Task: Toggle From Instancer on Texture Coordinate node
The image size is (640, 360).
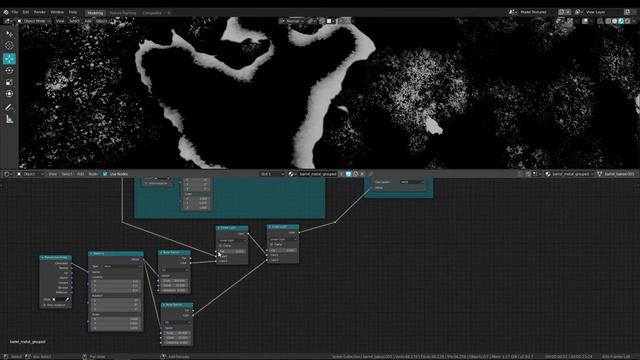Action: click(45, 305)
